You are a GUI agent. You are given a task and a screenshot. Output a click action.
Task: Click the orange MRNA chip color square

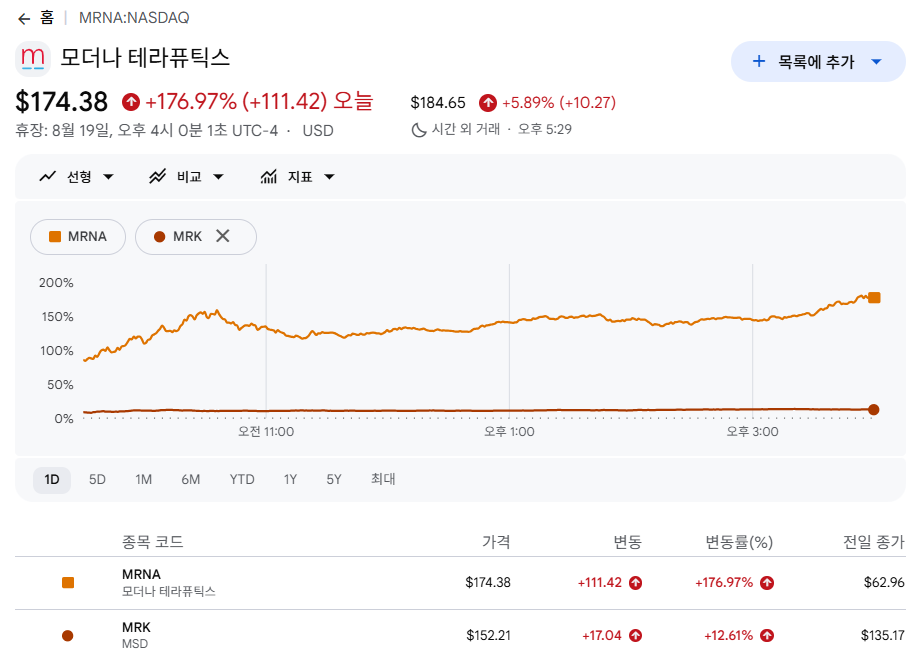coord(55,237)
